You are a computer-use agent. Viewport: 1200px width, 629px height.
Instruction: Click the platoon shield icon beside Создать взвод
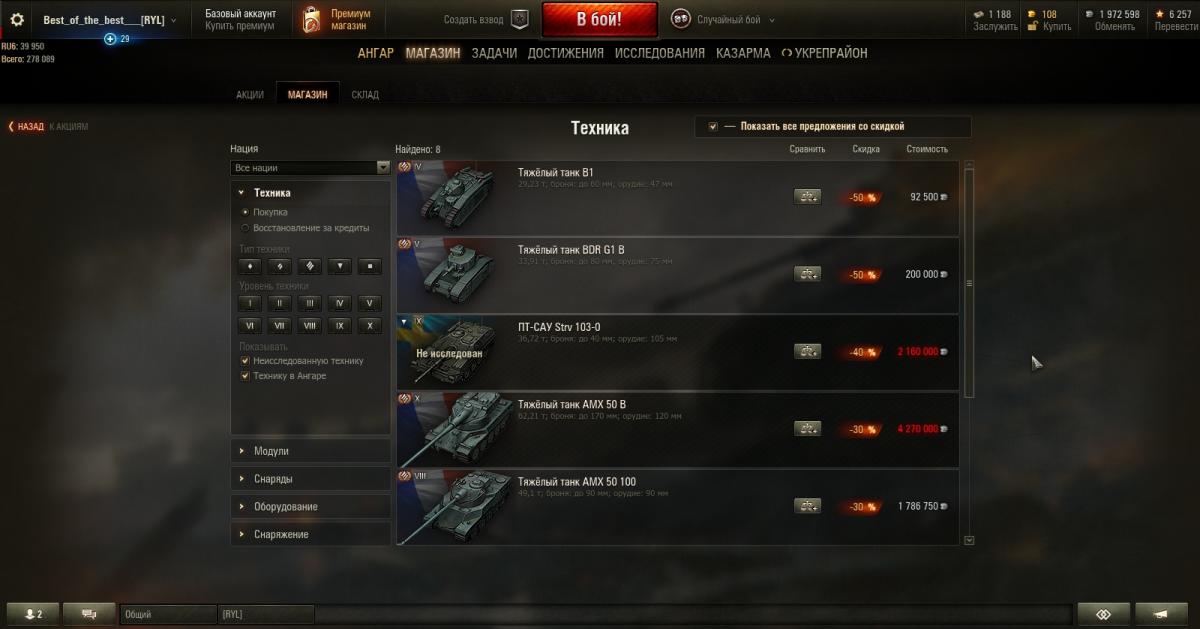[x=519, y=19]
